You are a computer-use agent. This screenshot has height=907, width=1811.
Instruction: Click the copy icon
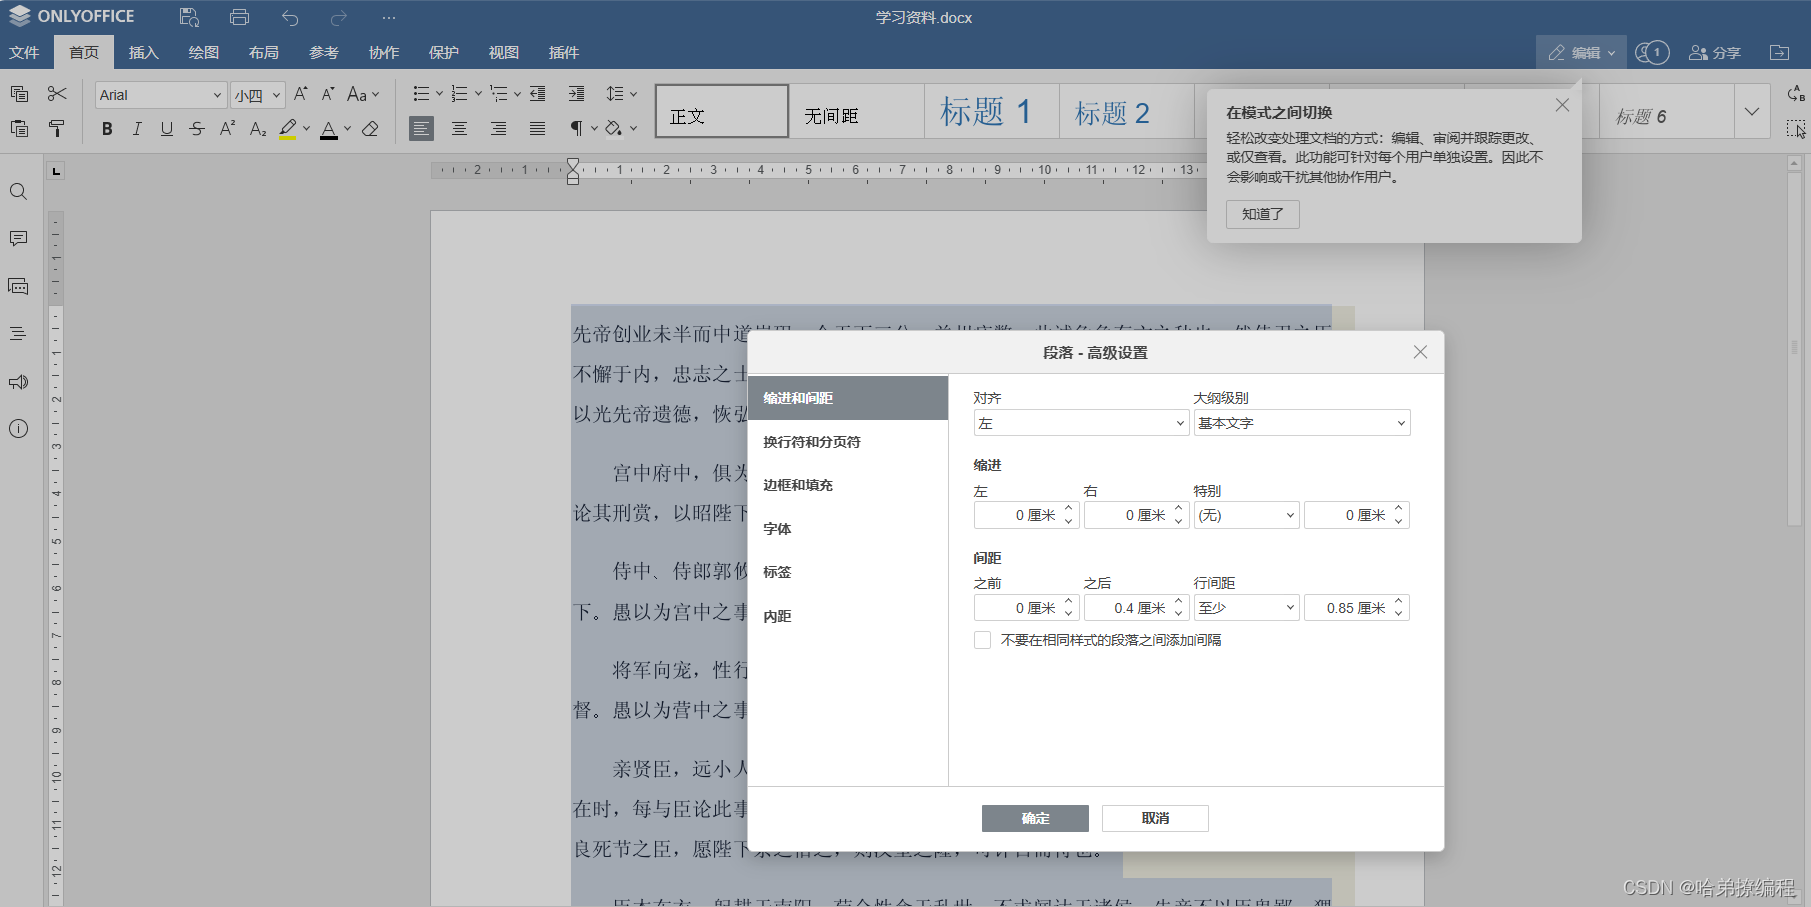click(19, 94)
